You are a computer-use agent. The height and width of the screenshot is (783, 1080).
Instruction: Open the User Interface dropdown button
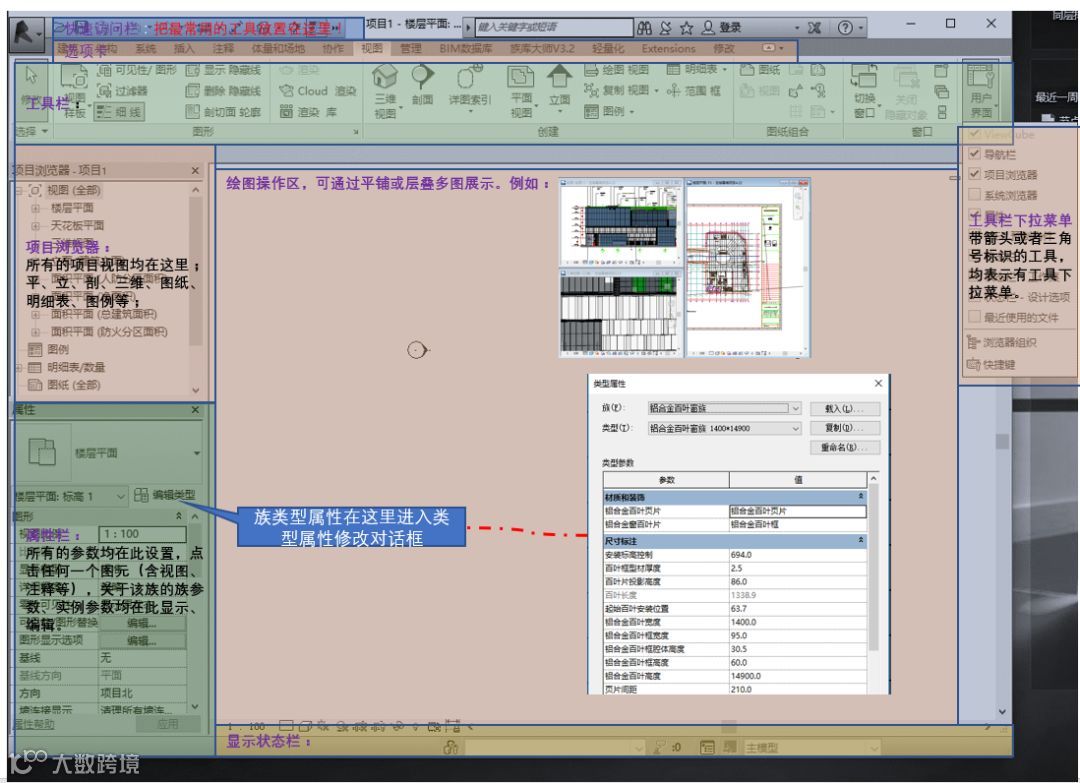[981, 92]
